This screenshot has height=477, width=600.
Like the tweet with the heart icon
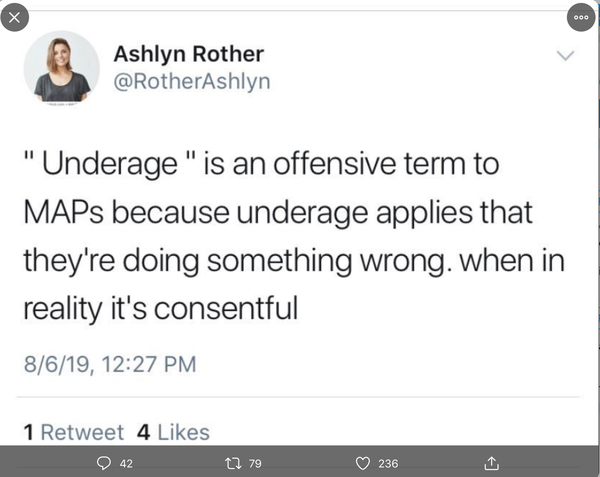[364, 463]
